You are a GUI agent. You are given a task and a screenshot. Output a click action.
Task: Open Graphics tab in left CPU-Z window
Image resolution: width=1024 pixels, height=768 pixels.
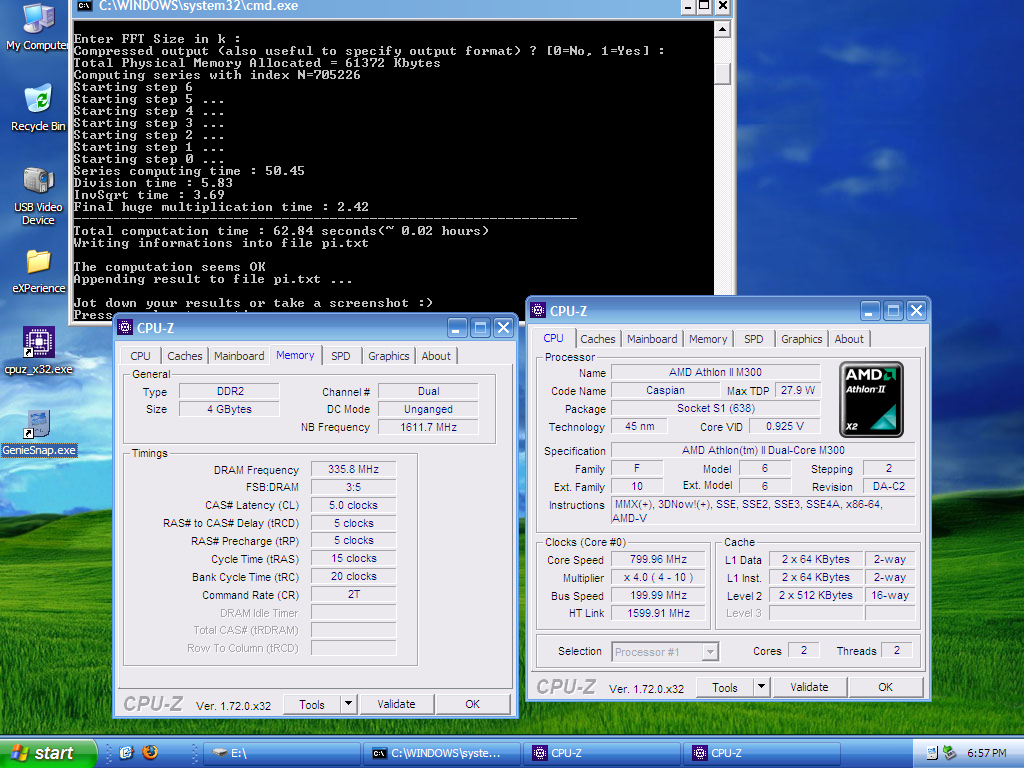click(389, 356)
